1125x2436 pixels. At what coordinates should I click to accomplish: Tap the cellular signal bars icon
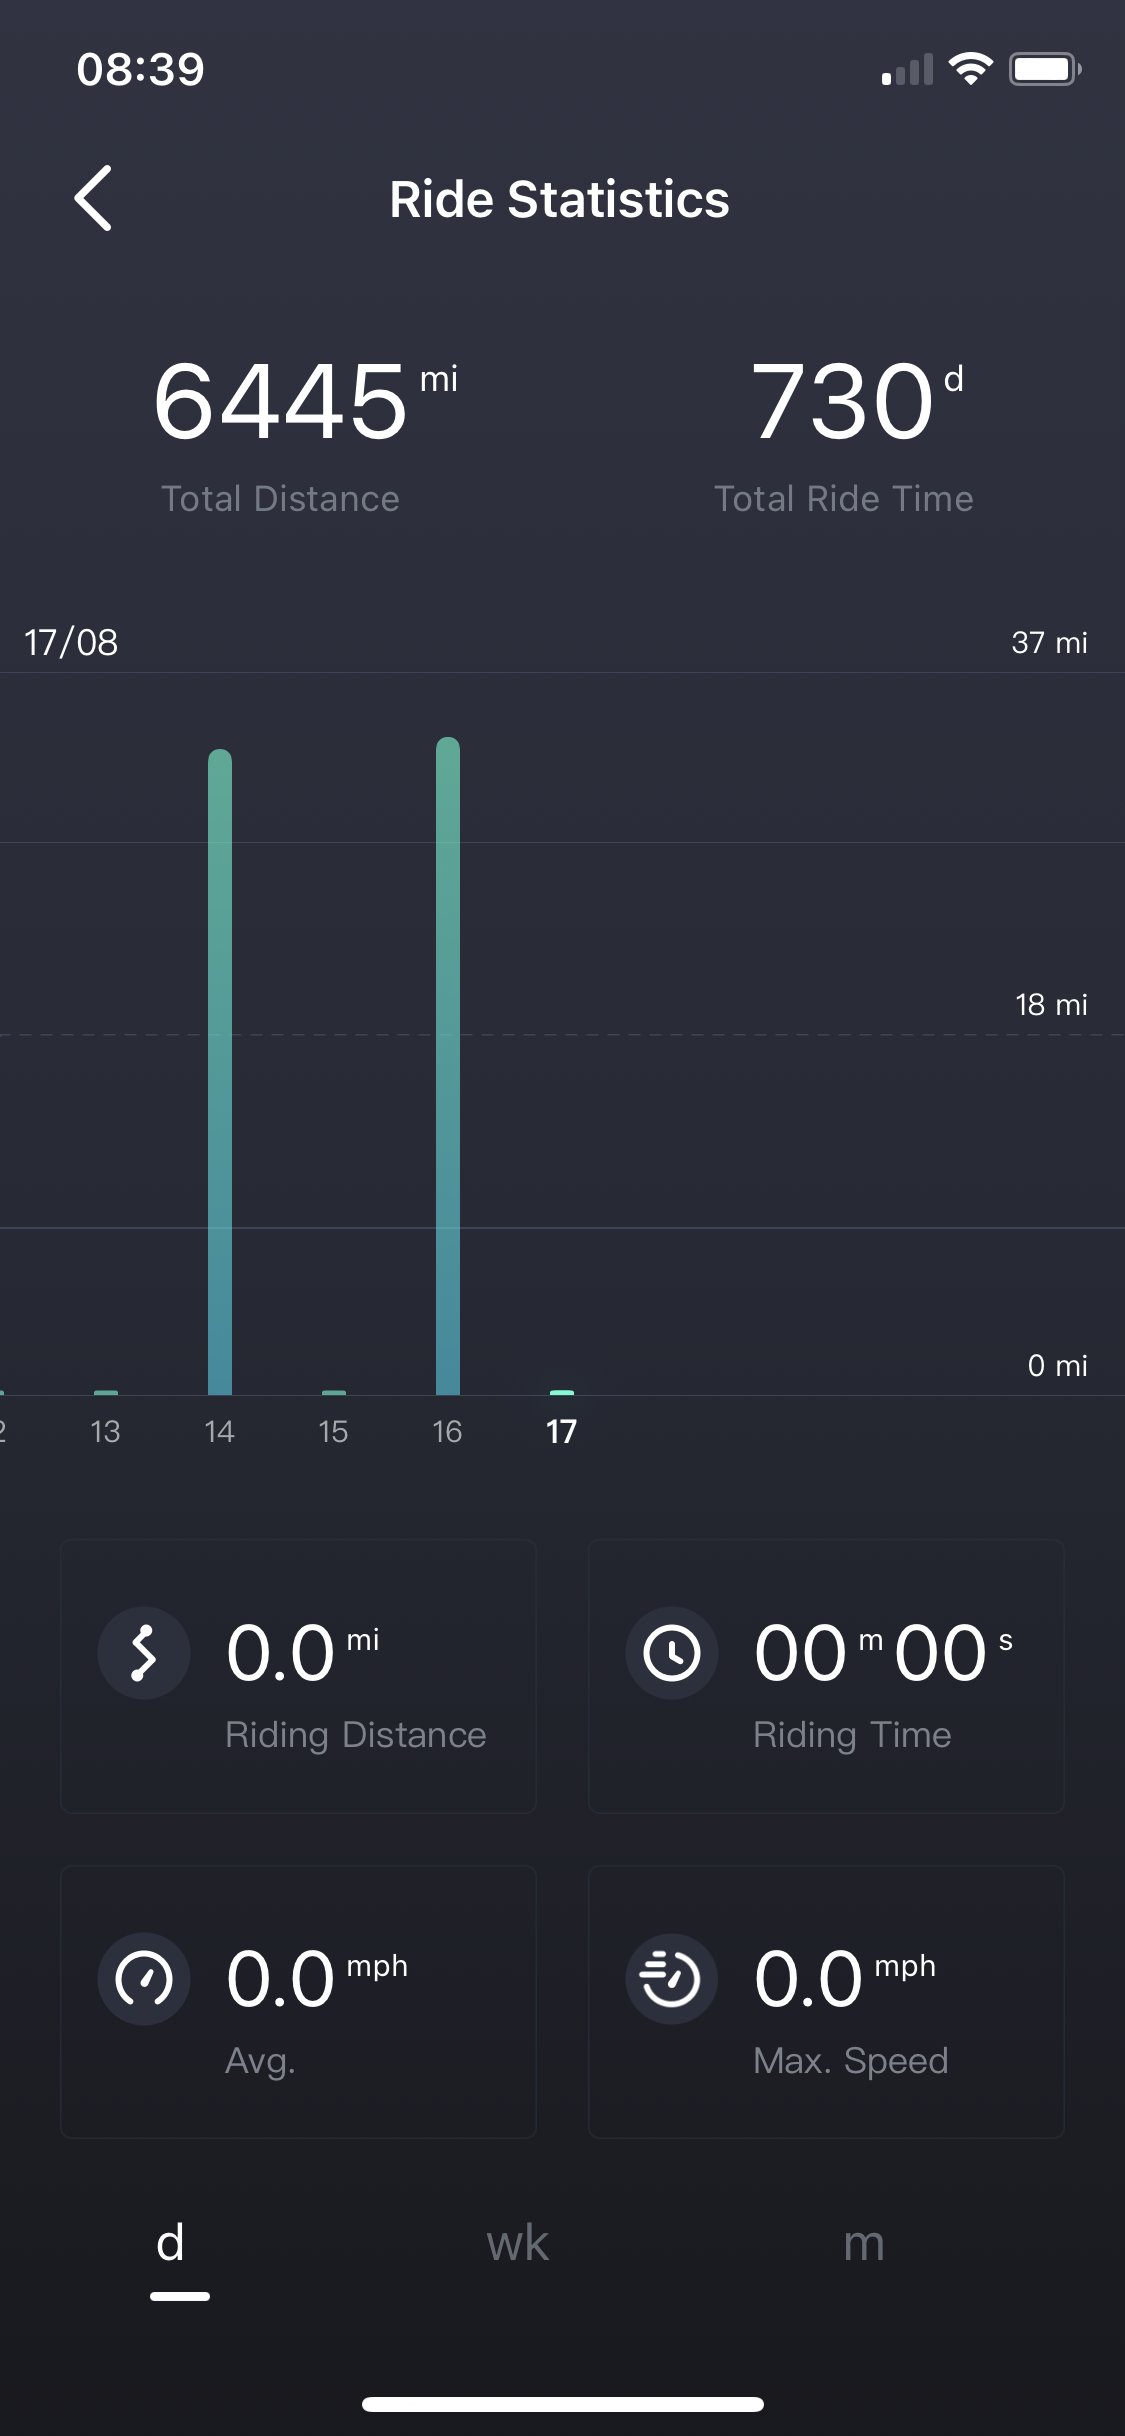click(907, 70)
